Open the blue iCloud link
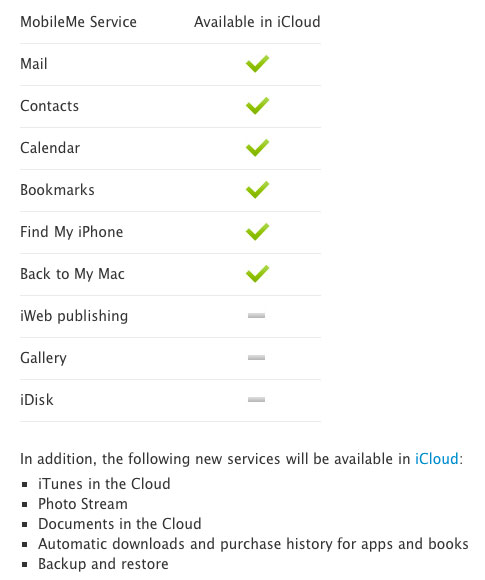This screenshot has width=485, height=580. (437, 459)
